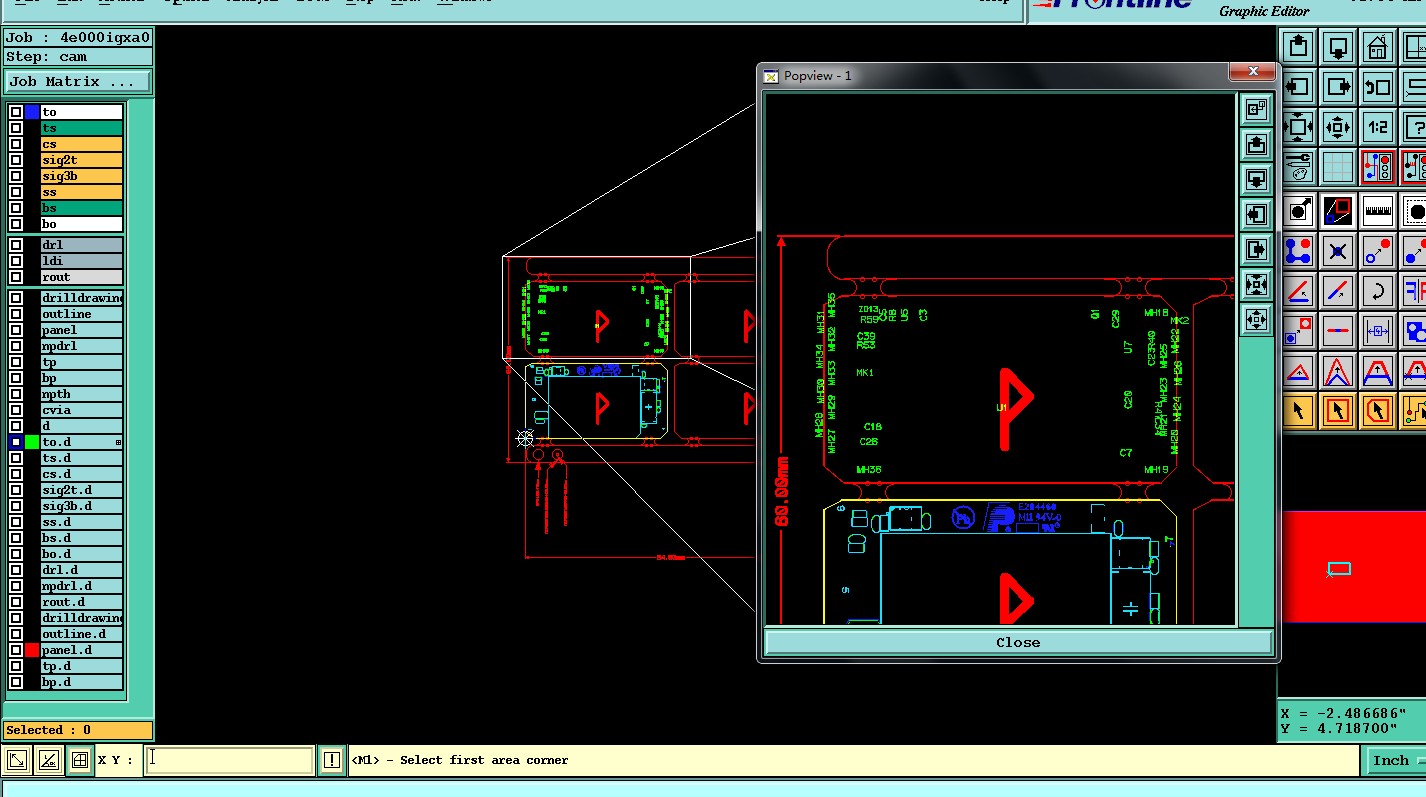The height and width of the screenshot is (797, 1426).
Task: Toggle the checkbox for layer to.d
Action: [x=16, y=442]
